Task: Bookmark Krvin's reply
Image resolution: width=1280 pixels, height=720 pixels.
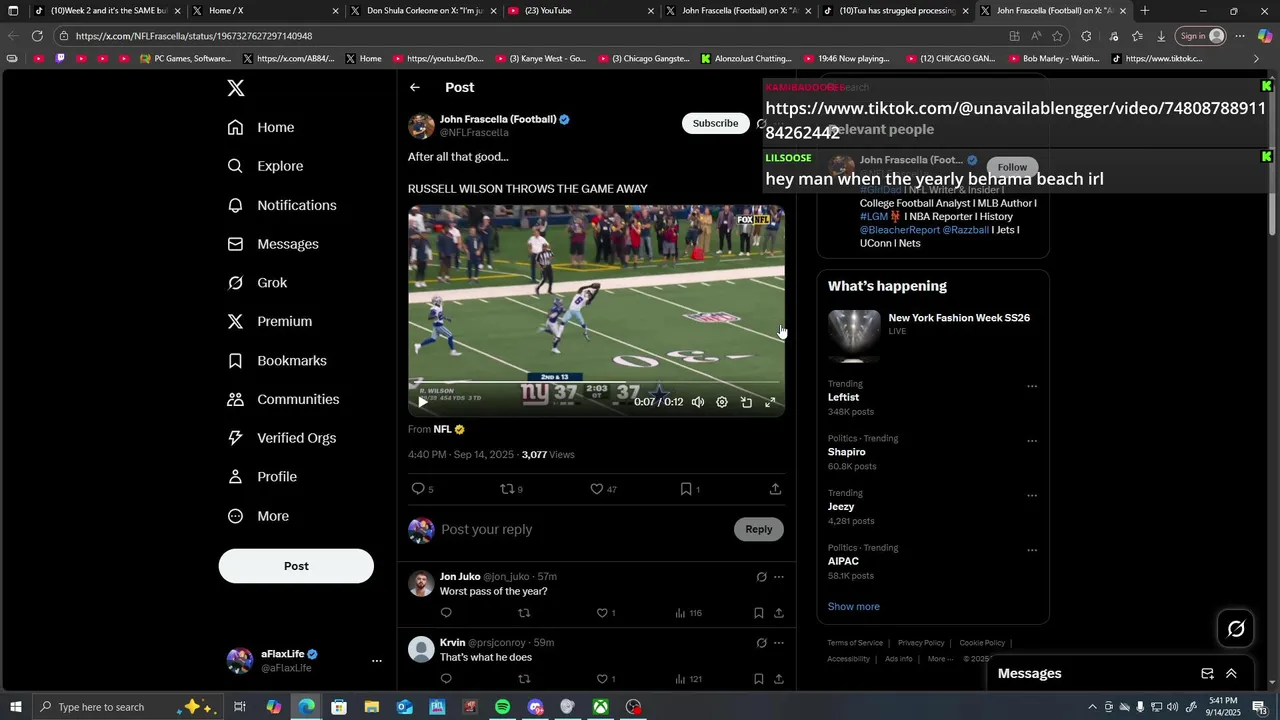Action: pos(758,679)
